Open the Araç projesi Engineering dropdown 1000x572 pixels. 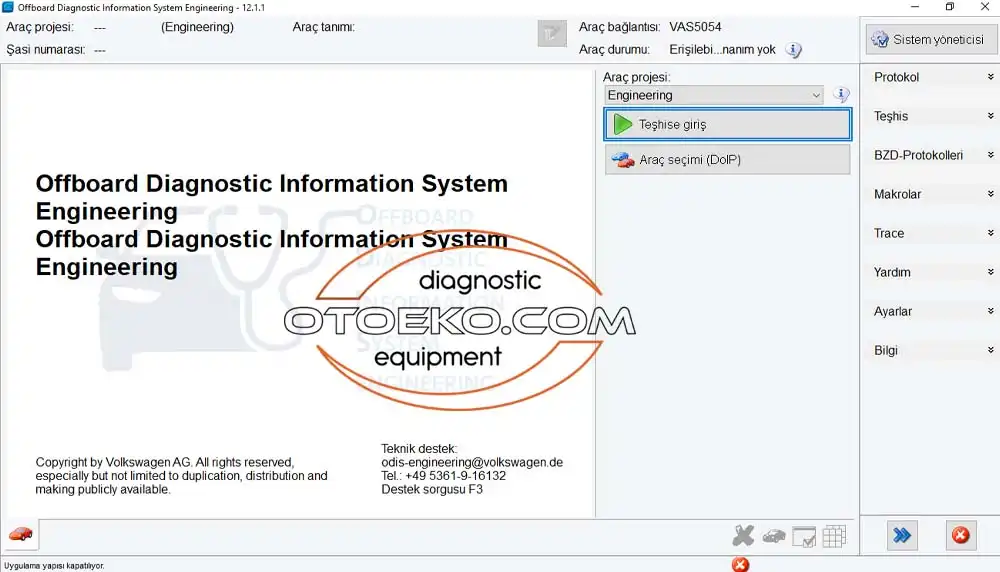click(714, 95)
